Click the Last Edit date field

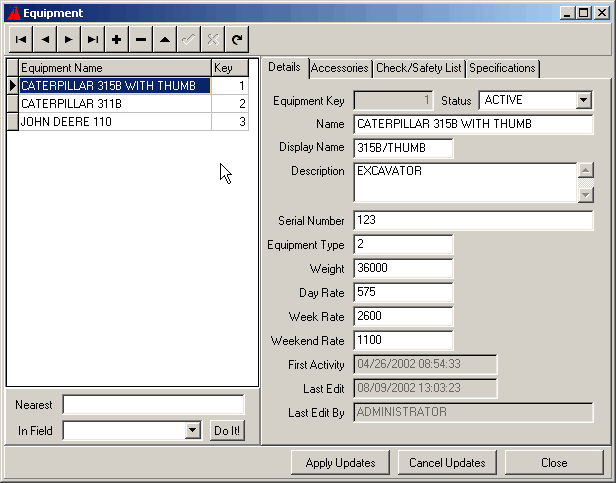point(425,388)
